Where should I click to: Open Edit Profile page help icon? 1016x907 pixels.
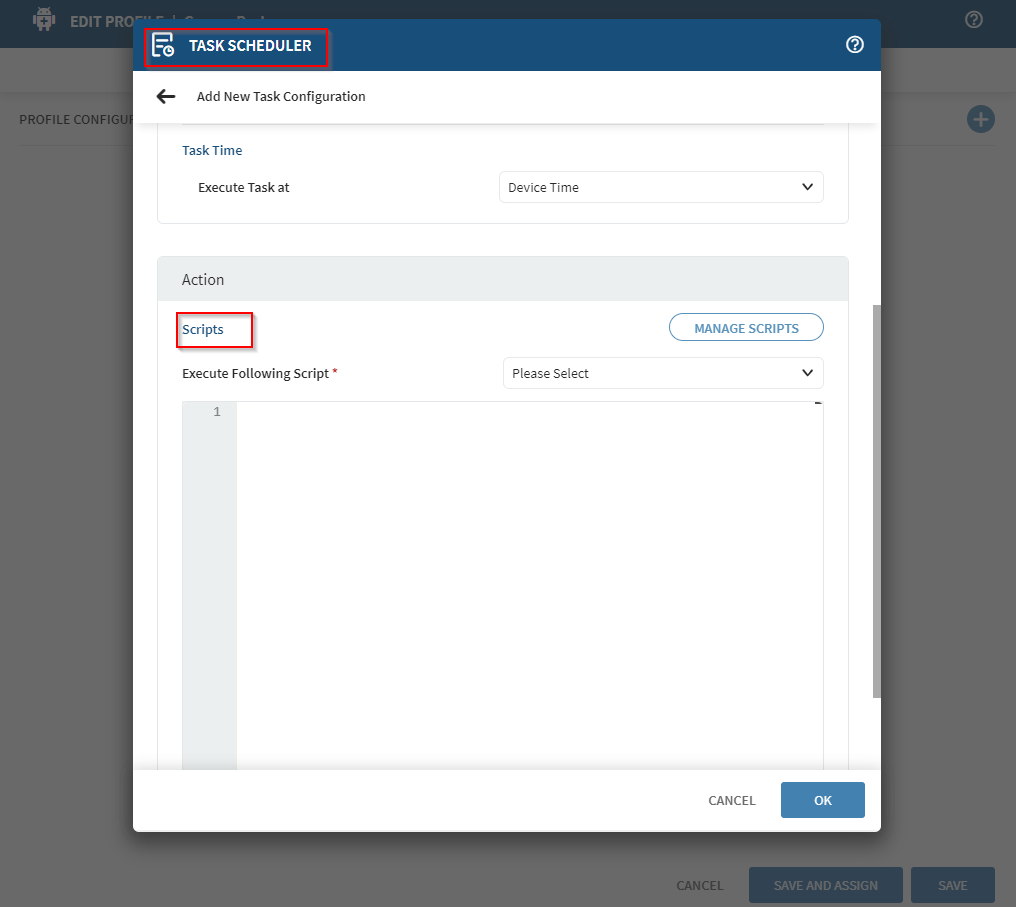coord(974,20)
